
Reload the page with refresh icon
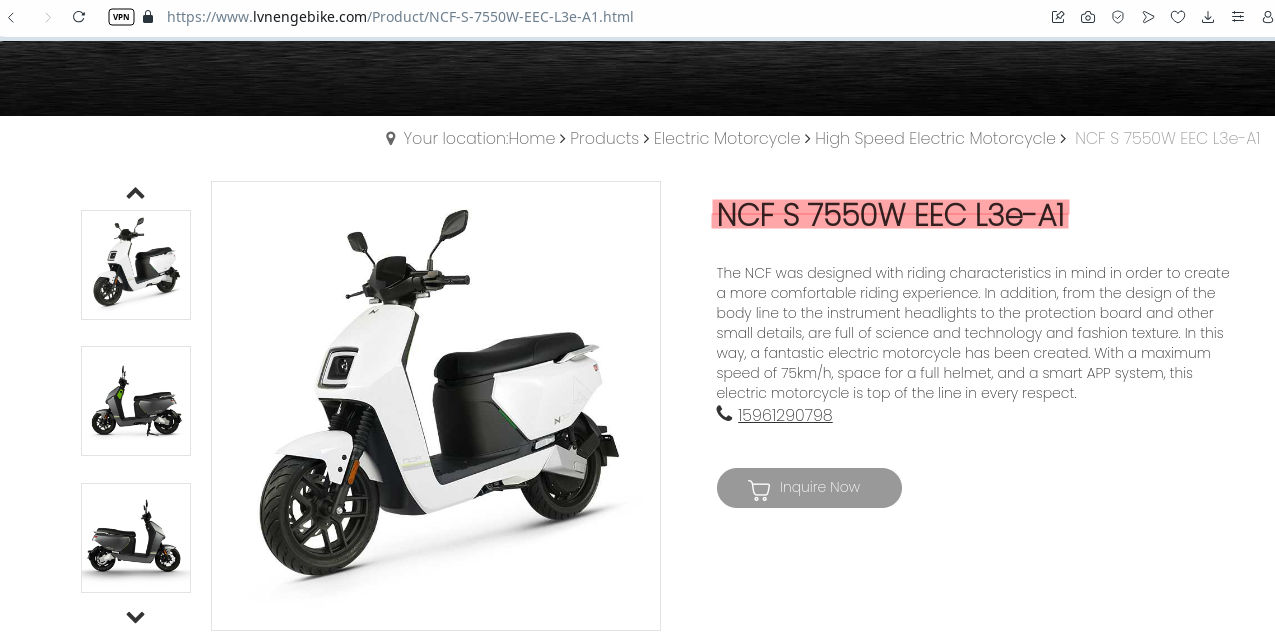79,17
